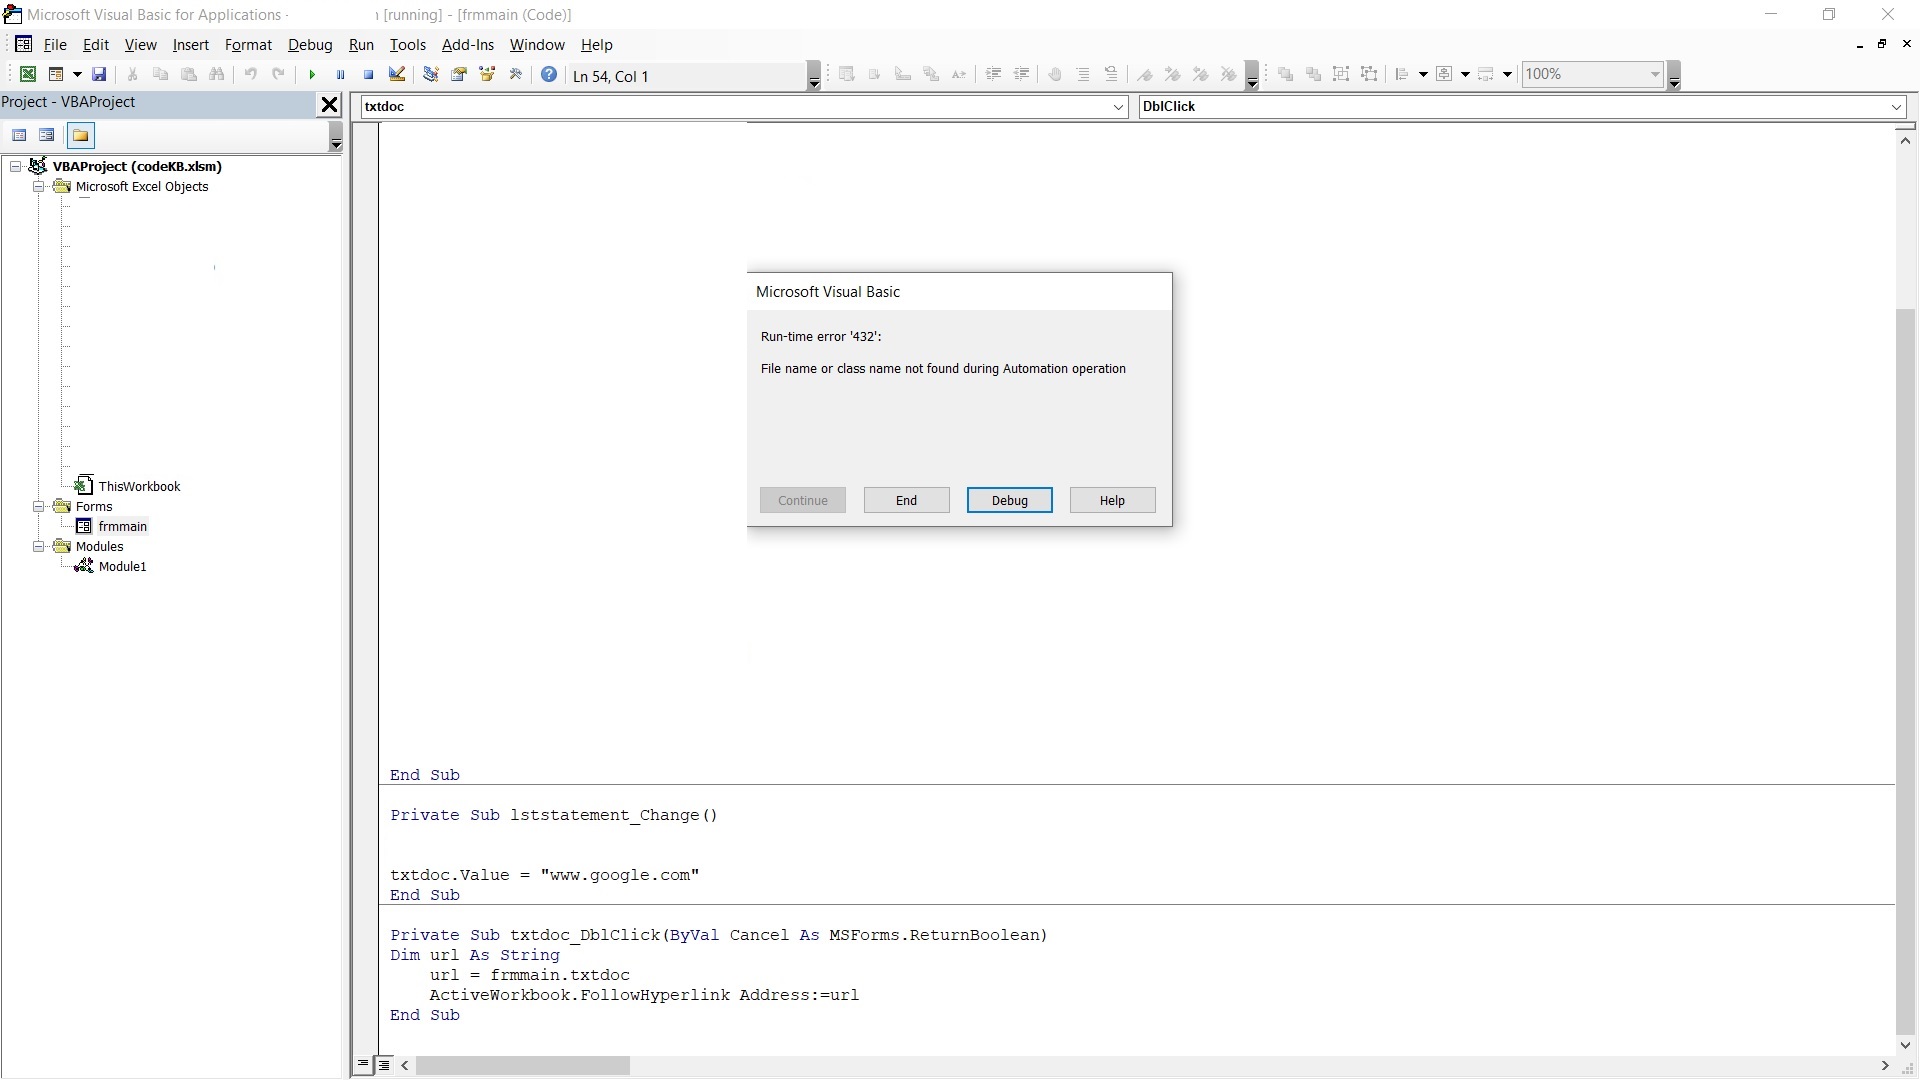Click the View Microsoft Excel icon
The image size is (1920, 1080).
coord(28,74)
